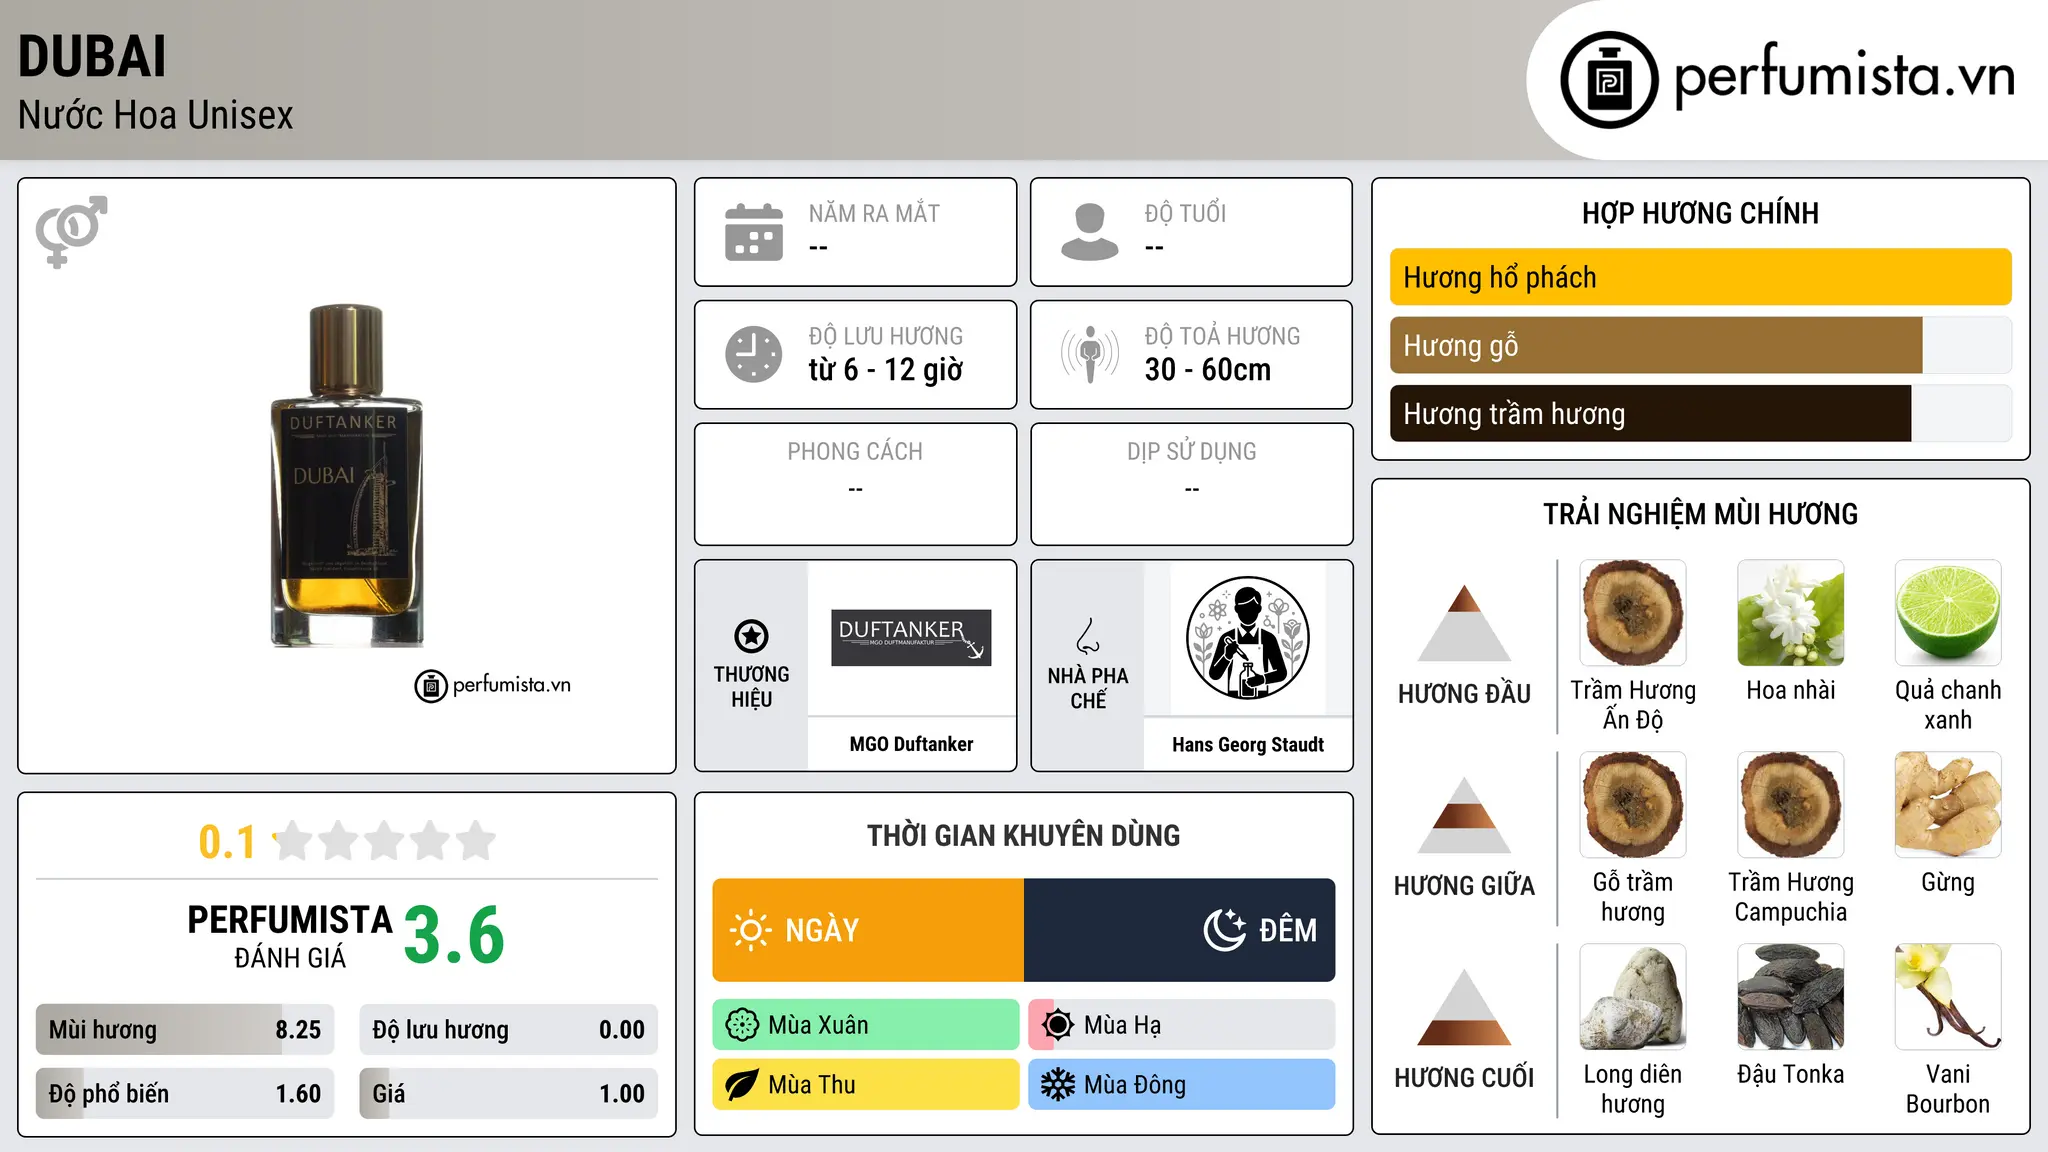Click the longevity value từ 6 - 12 giờ
The width and height of the screenshot is (2048, 1152).
(886, 370)
